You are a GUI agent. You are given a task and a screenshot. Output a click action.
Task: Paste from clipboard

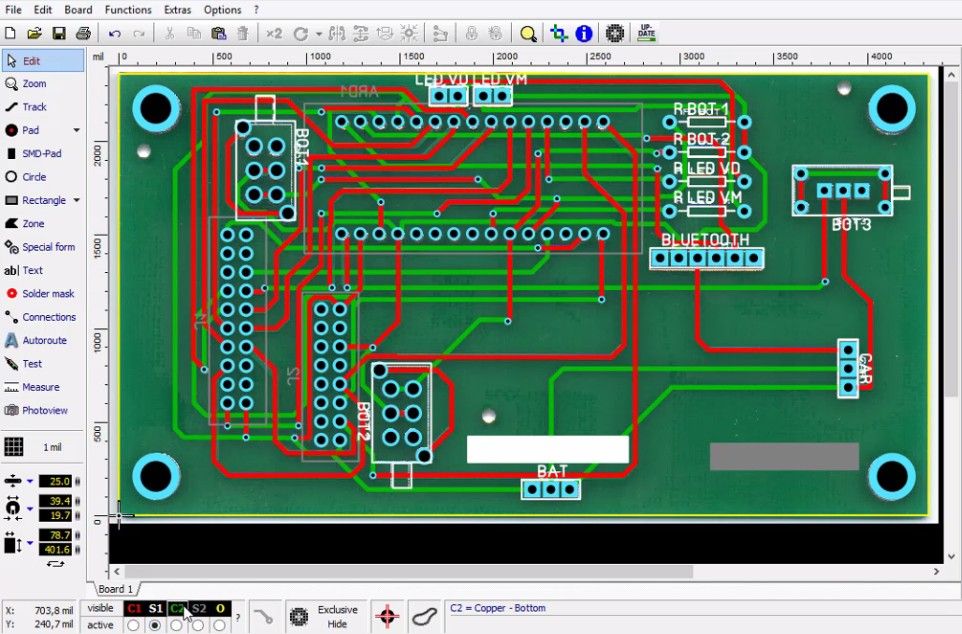(x=218, y=33)
